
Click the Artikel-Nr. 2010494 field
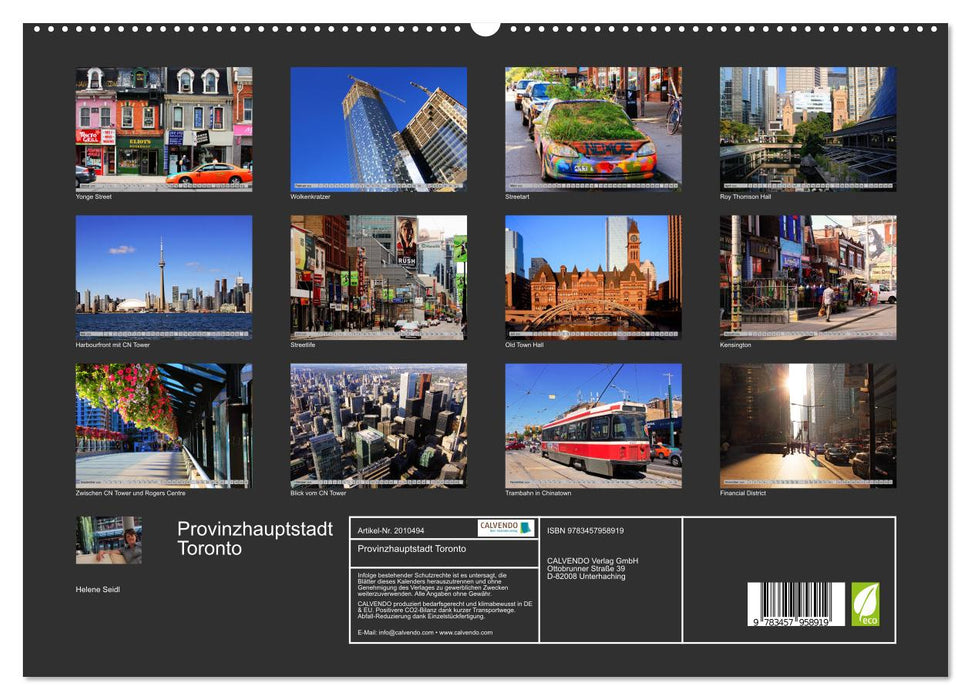pos(392,530)
